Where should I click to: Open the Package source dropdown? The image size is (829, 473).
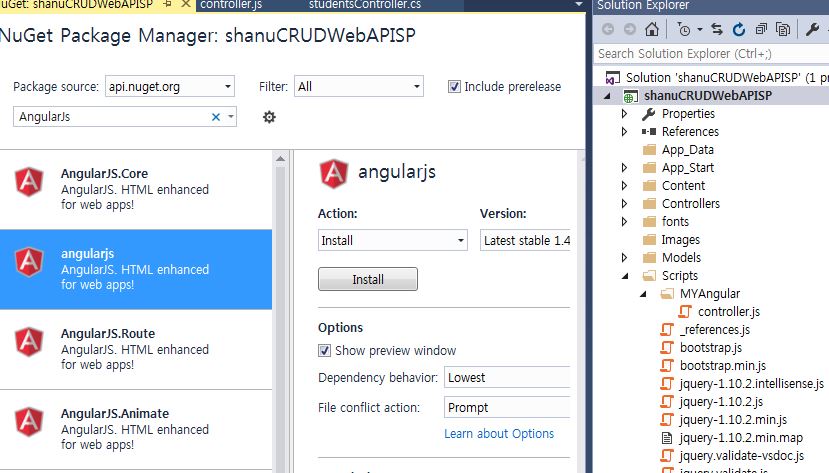[x=170, y=86]
